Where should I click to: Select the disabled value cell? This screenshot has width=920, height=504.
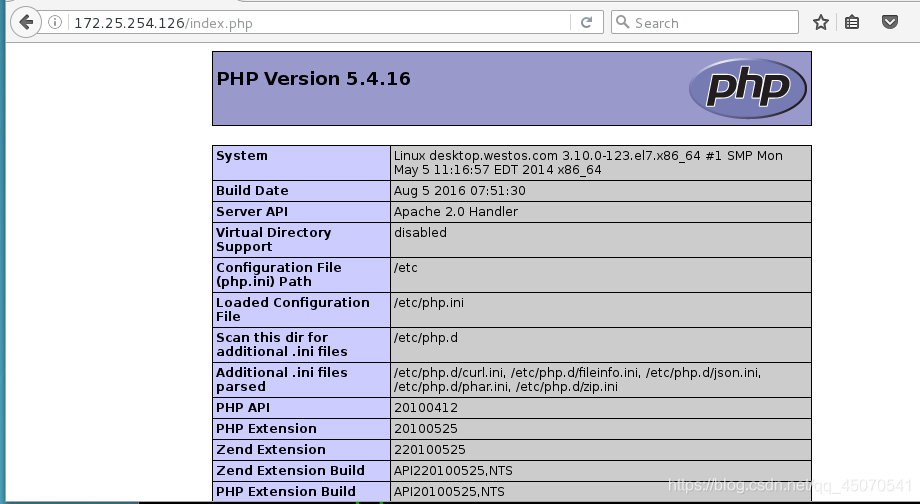[x=420, y=232]
